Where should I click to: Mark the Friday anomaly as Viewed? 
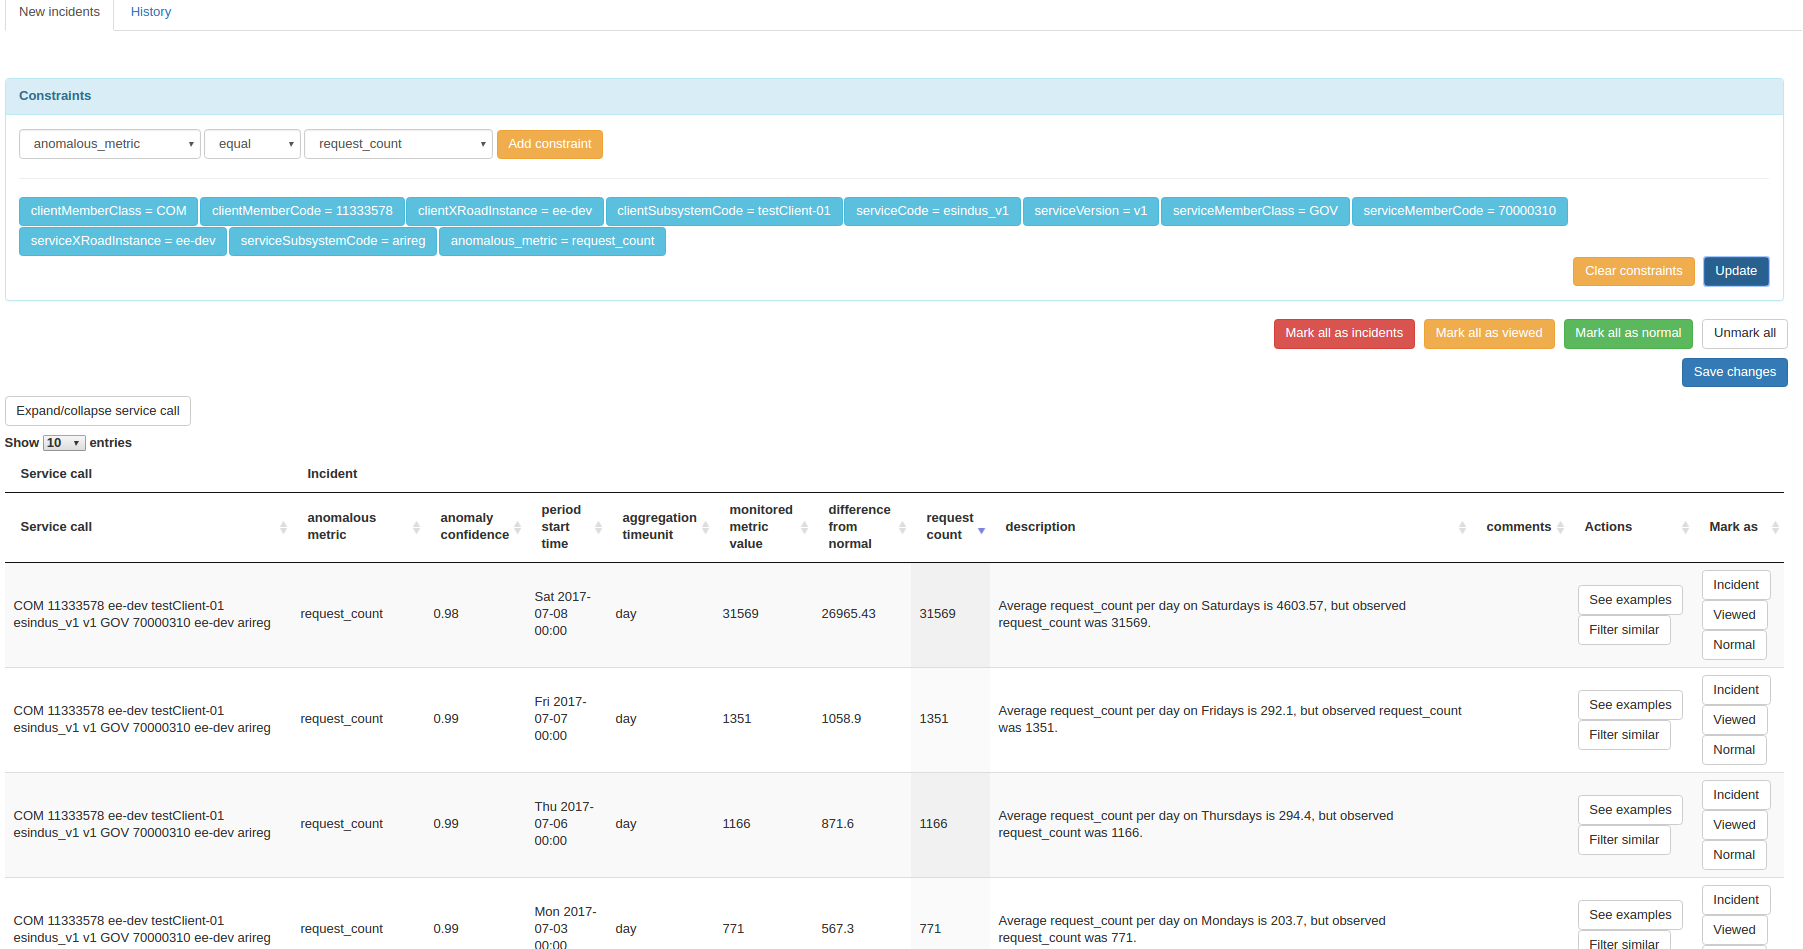[x=1734, y=719]
